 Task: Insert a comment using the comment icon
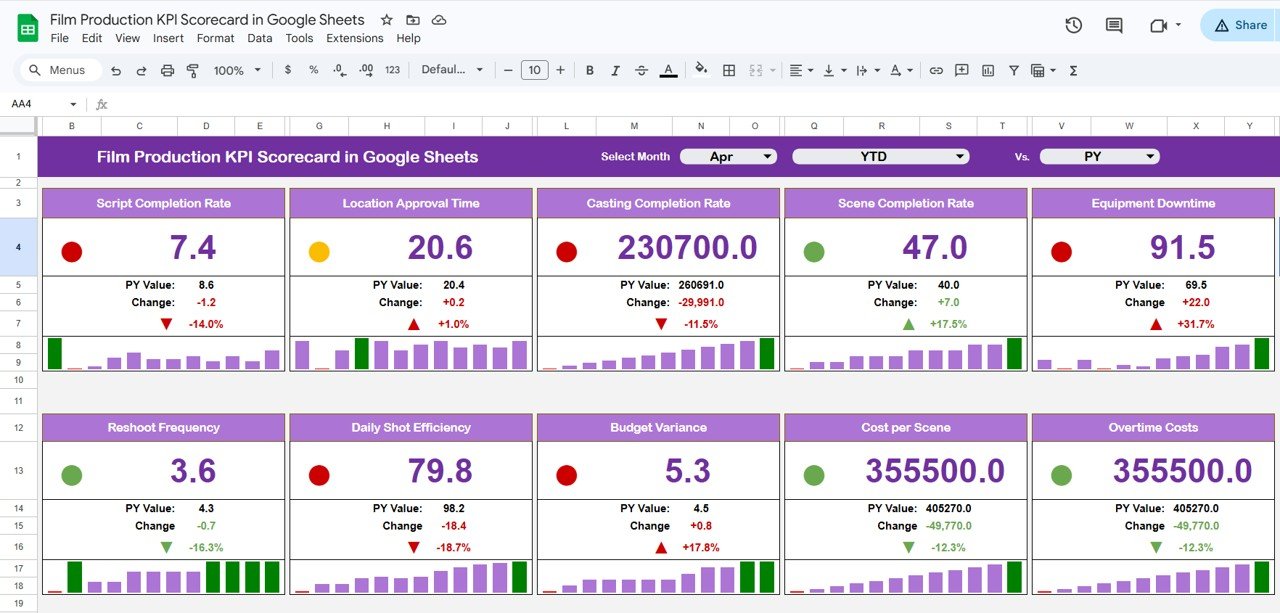(x=962, y=70)
